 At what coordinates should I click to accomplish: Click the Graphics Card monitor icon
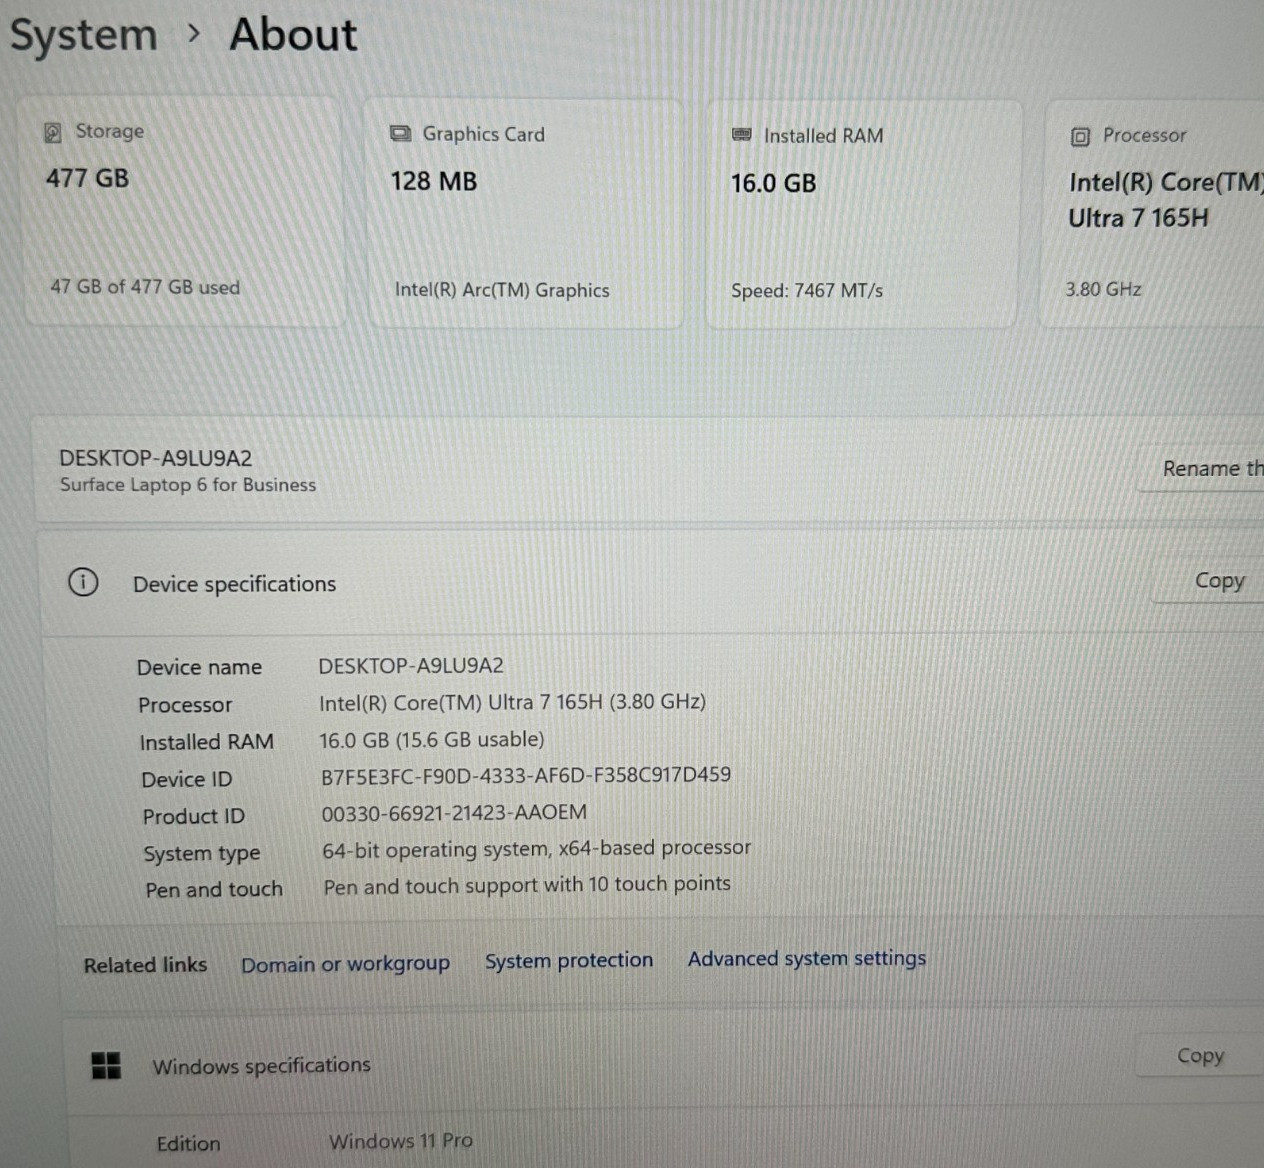click(401, 134)
